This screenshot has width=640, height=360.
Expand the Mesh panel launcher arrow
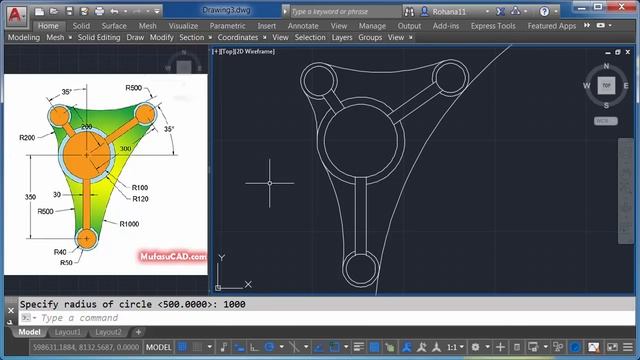tap(70, 38)
